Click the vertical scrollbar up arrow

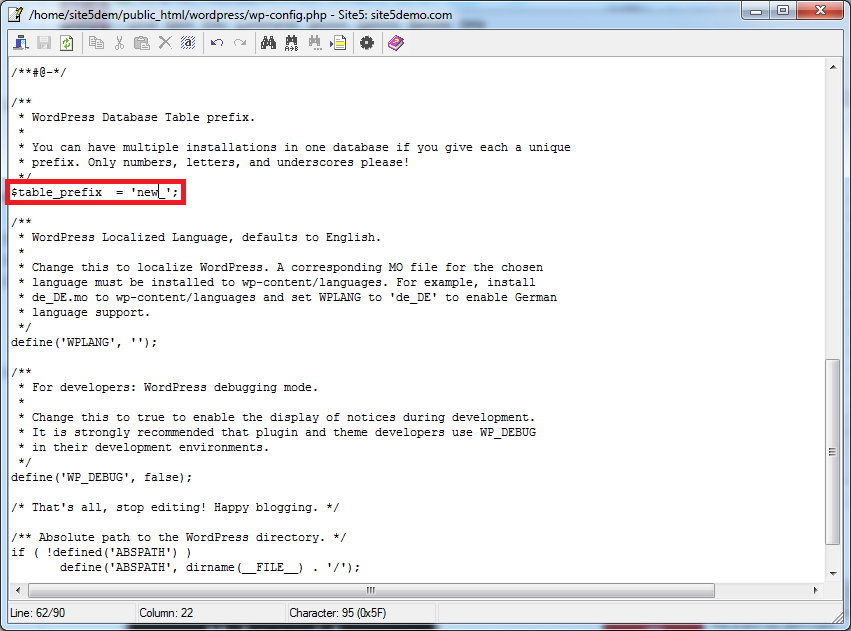(833, 67)
